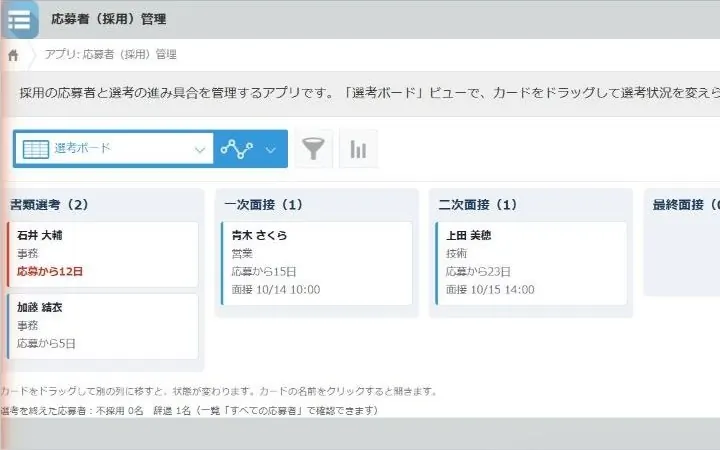This screenshot has width=720, height=450.
Task: Click the app description text 採用の応募者と選考
Action: coord(370,93)
